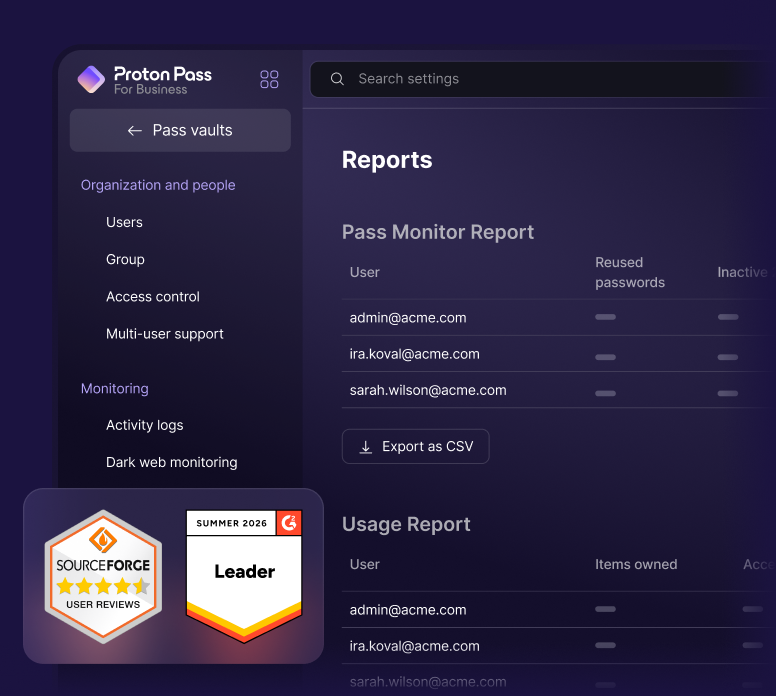
Task: Click the Items owned column header
Action: (636, 564)
